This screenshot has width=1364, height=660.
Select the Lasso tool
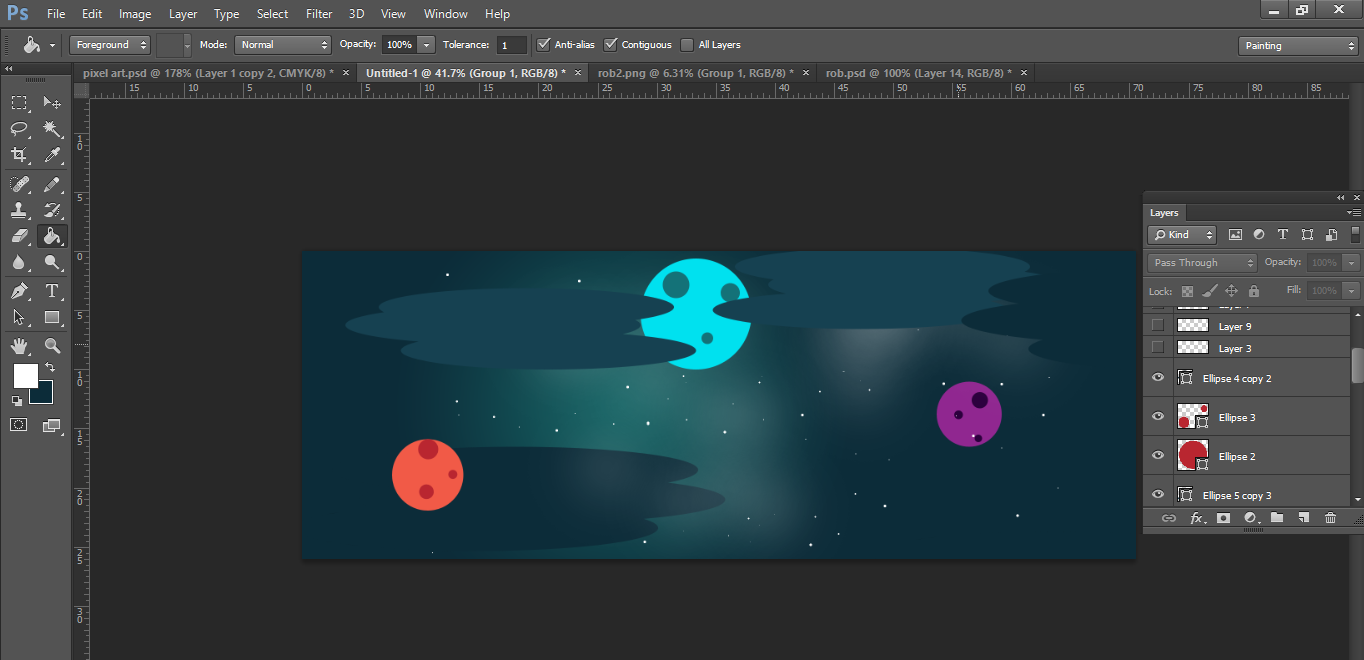tap(19, 129)
